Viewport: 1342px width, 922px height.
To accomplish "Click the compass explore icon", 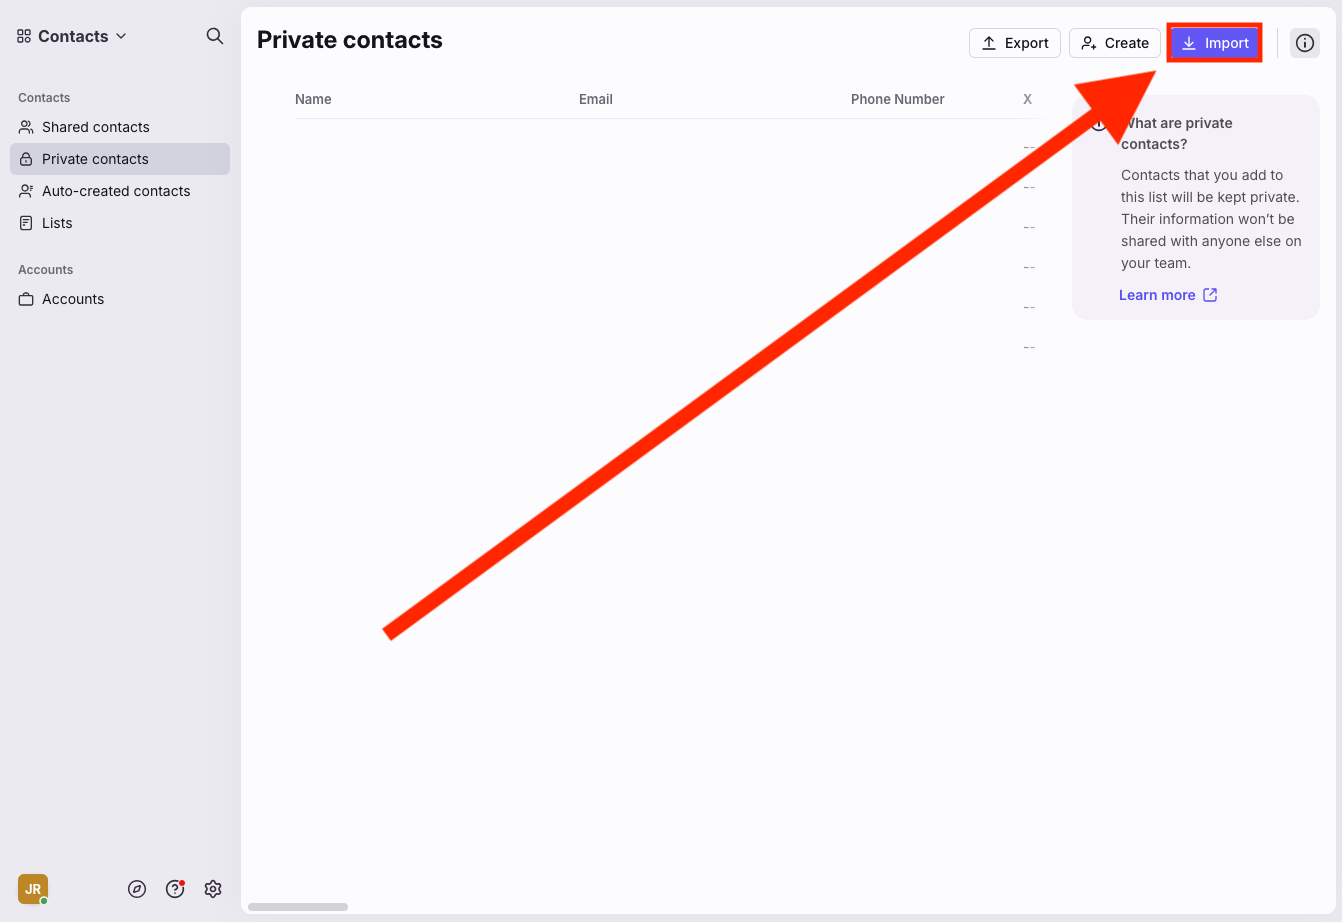I will coord(137,889).
